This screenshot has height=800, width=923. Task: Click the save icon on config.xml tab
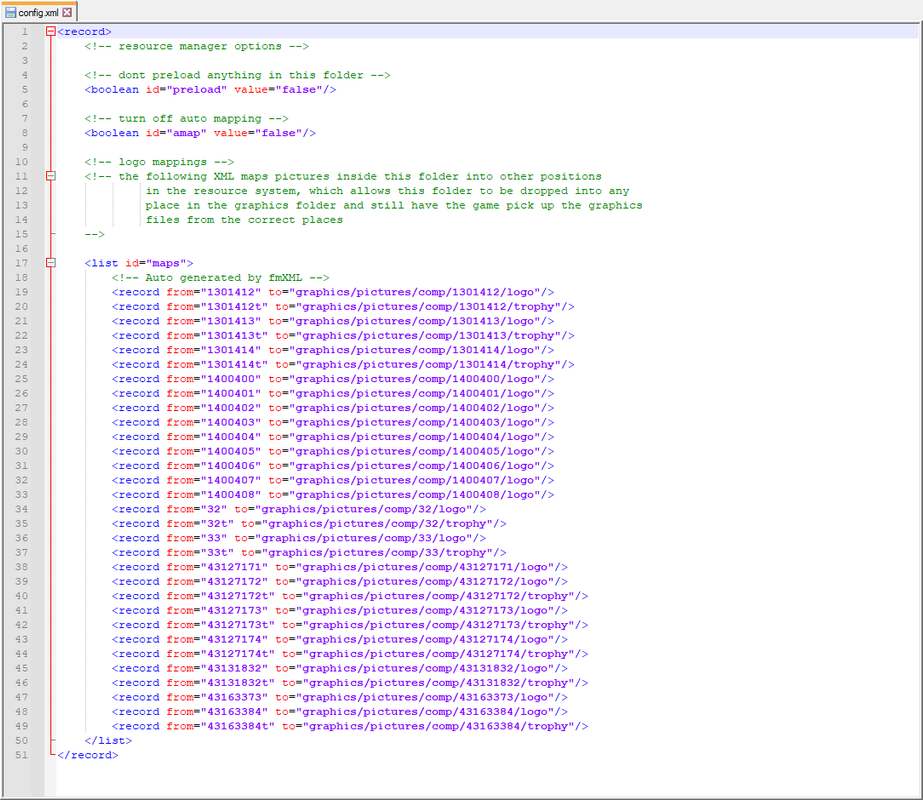click(11, 12)
